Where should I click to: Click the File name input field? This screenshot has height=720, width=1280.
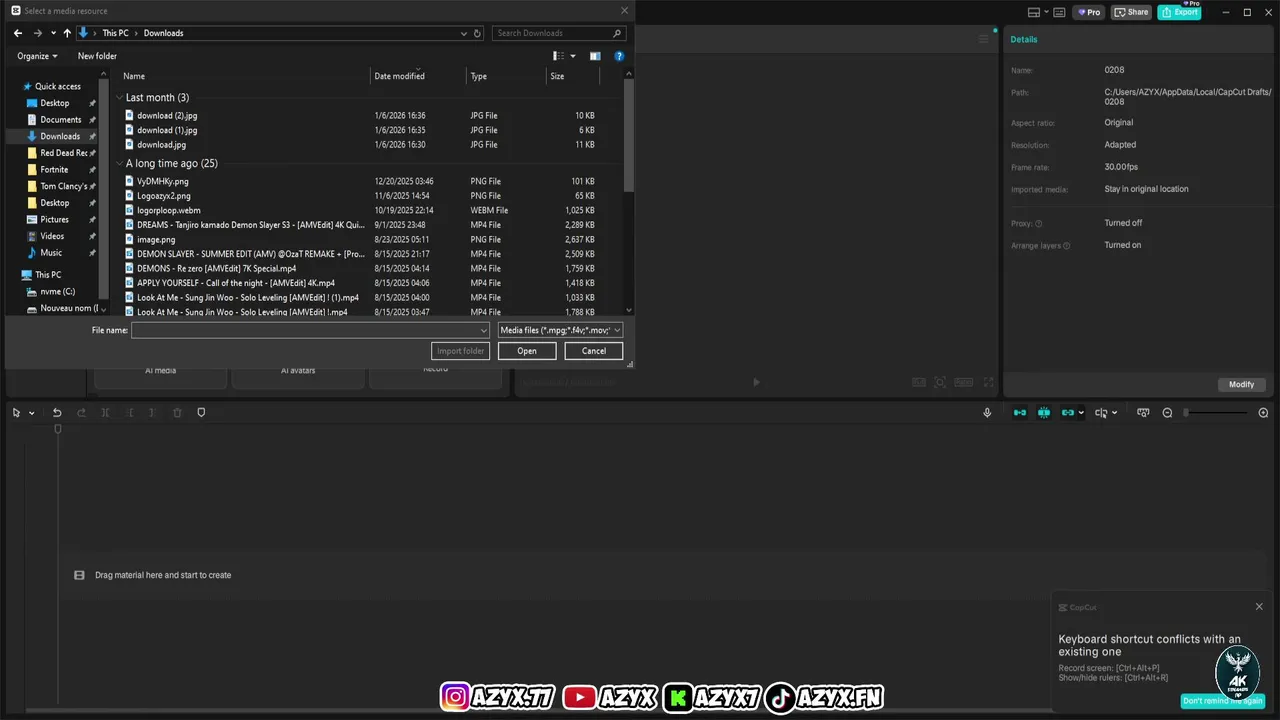click(x=310, y=330)
